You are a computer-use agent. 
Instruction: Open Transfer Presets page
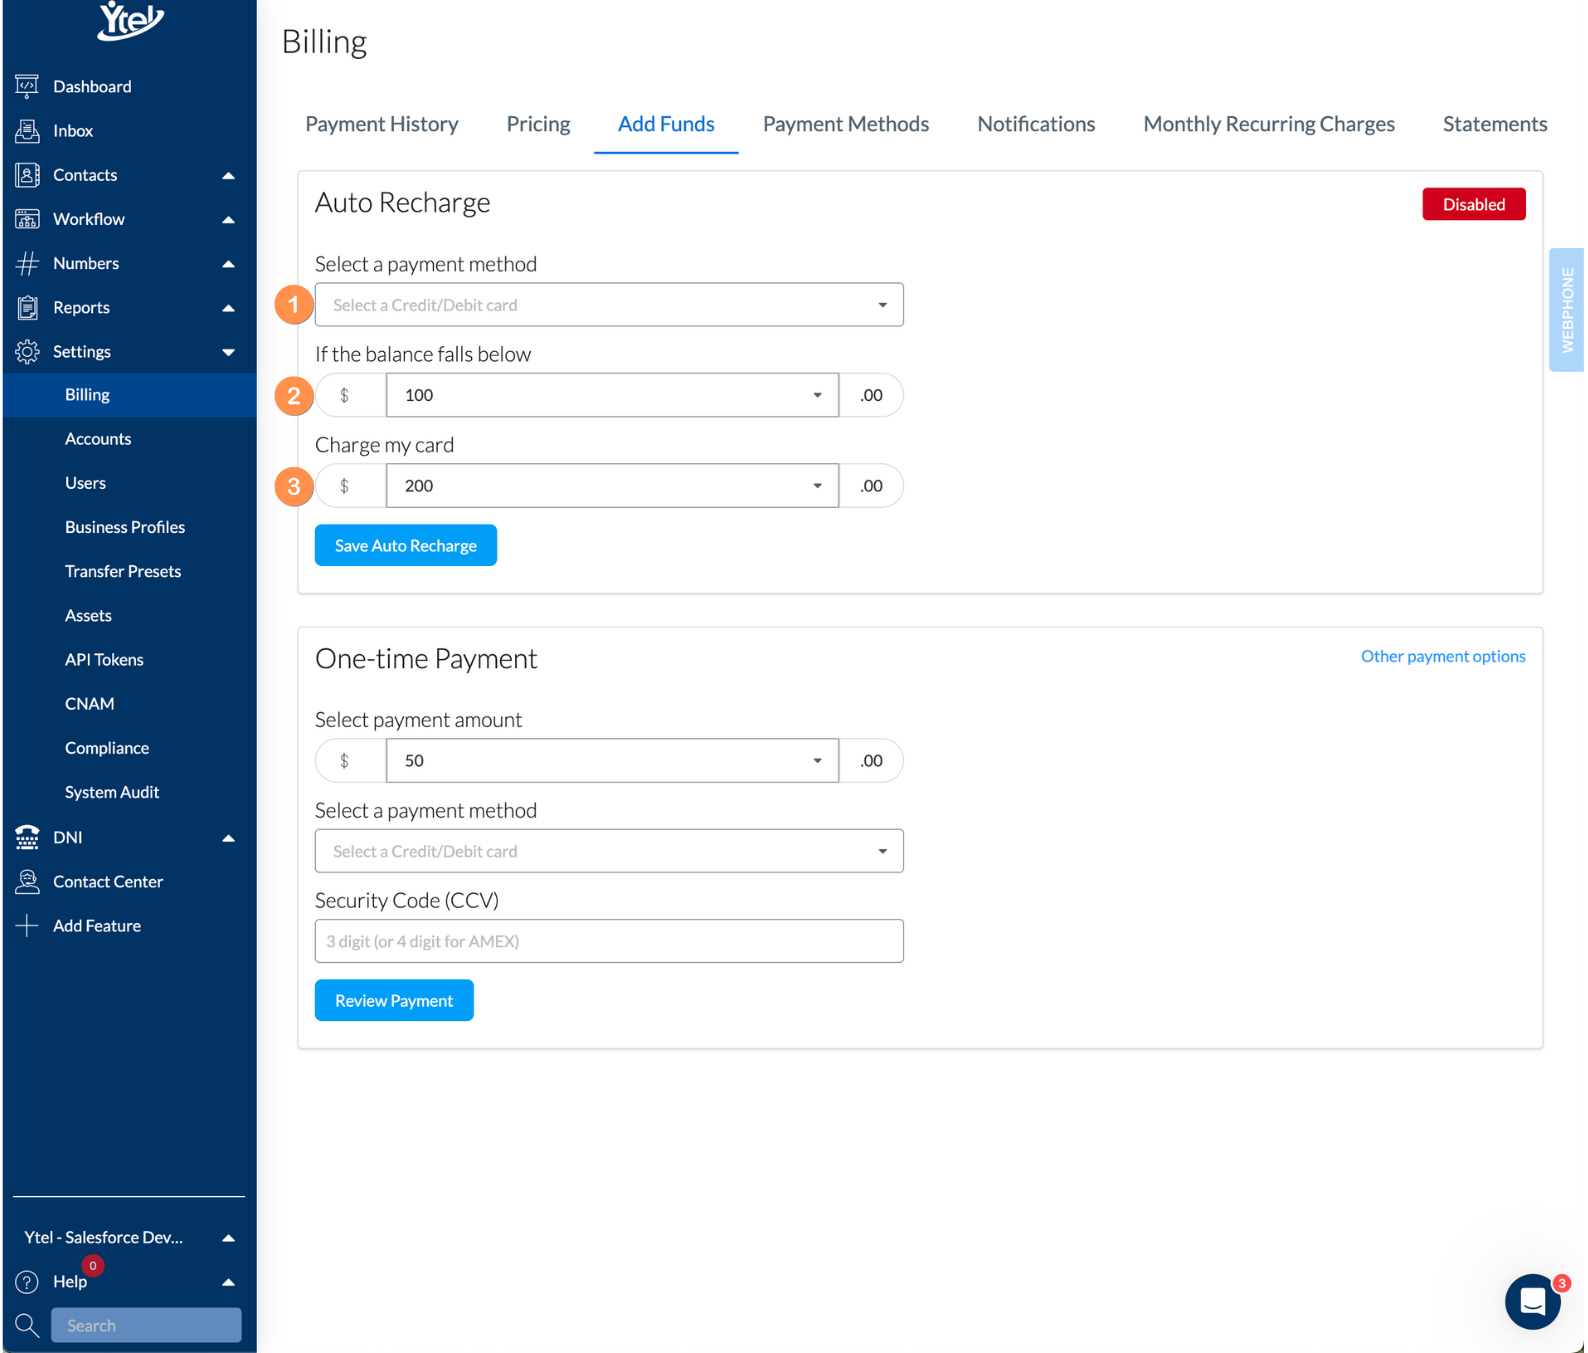coord(123,571)
